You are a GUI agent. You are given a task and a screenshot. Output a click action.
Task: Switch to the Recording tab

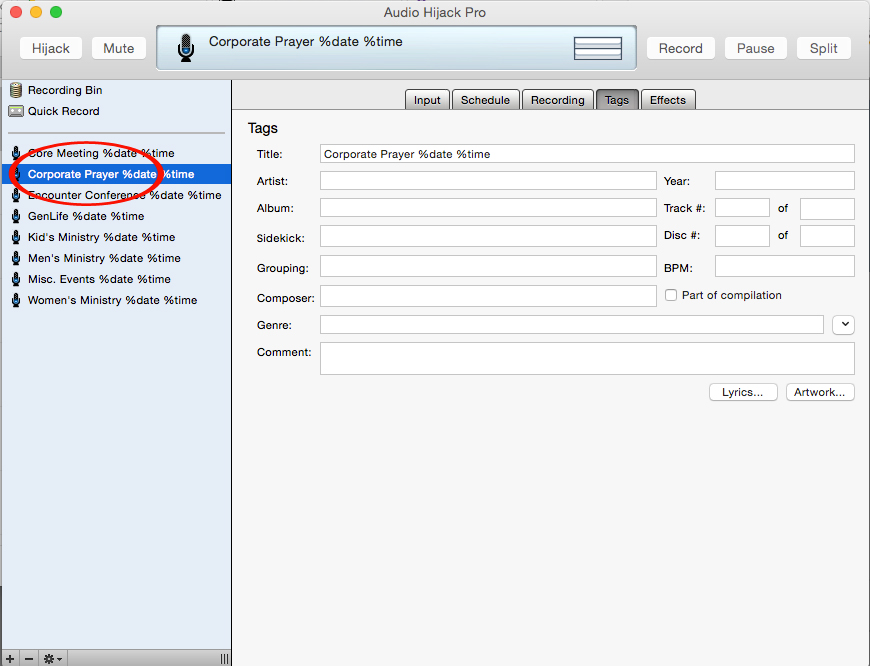coord(558,100)
